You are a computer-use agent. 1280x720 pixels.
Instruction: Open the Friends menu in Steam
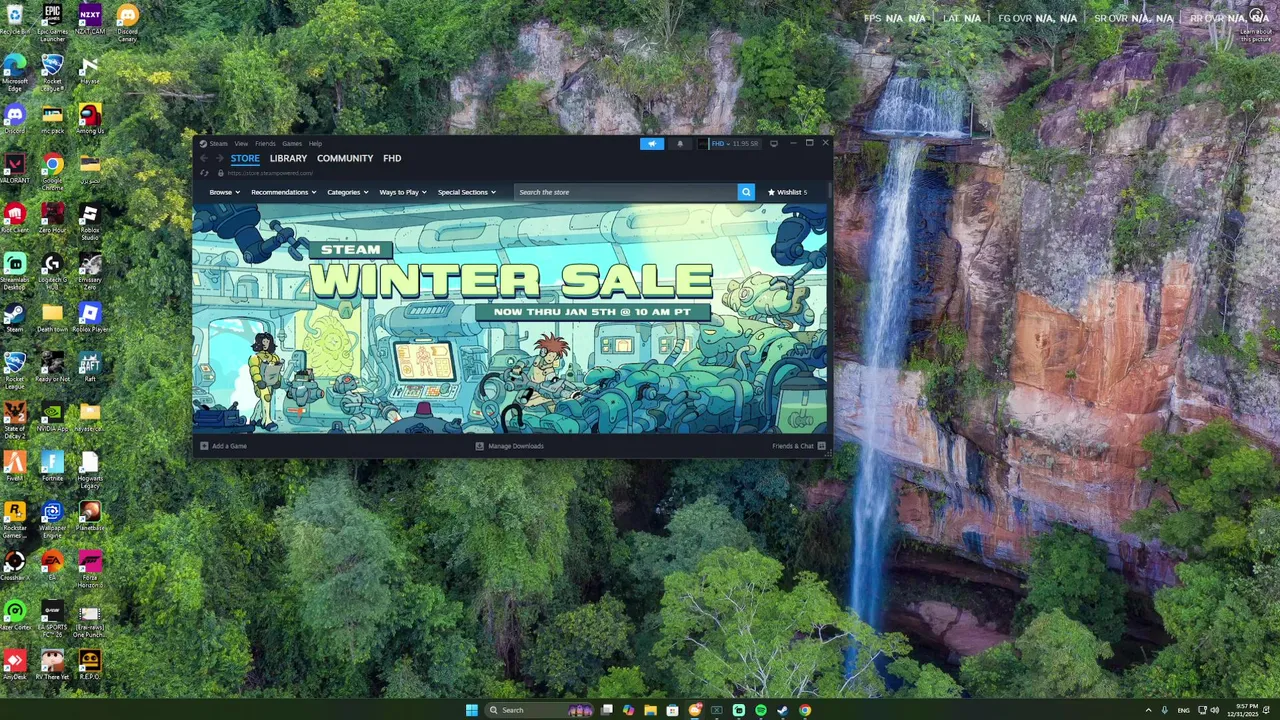[265, 144]
